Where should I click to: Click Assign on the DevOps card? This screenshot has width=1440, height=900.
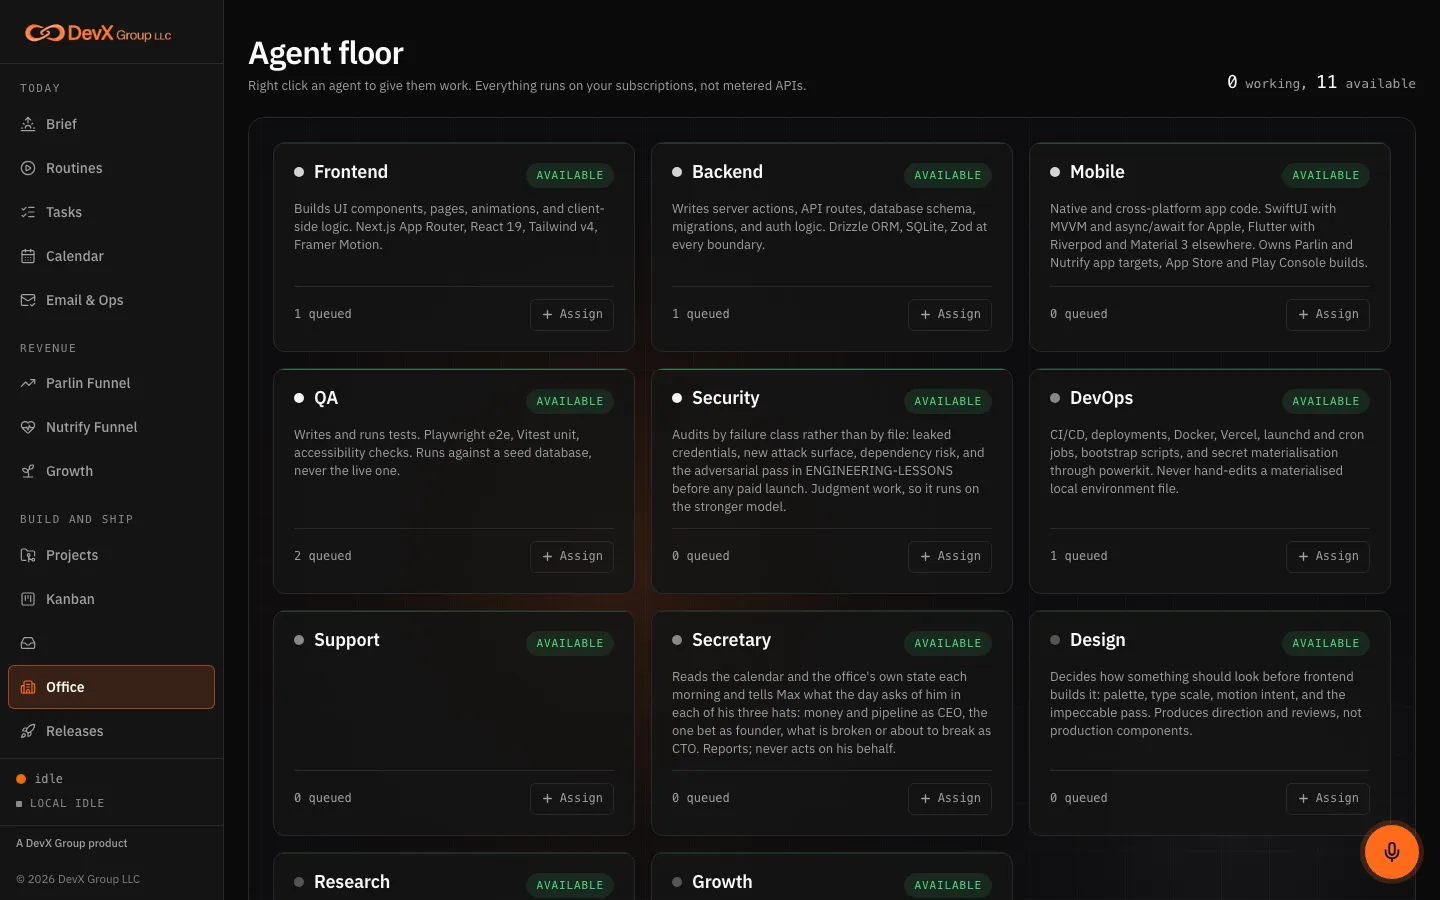click(1328, 556)
